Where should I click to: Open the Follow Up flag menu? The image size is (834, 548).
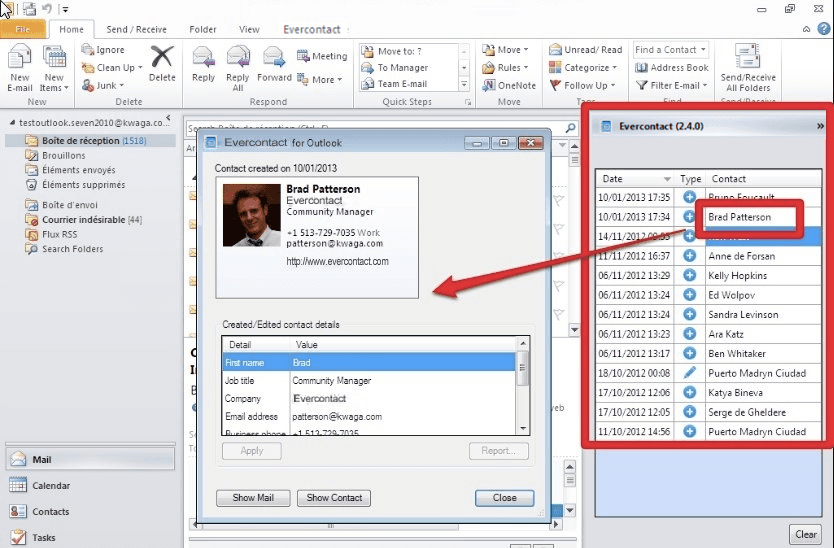[582, 85]
